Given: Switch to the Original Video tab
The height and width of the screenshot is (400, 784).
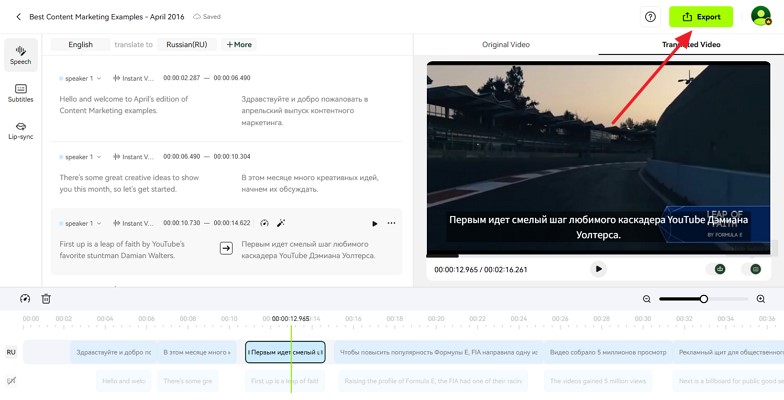Looking at the screenshot, I should pyautogui.click(x=506, y=44).
